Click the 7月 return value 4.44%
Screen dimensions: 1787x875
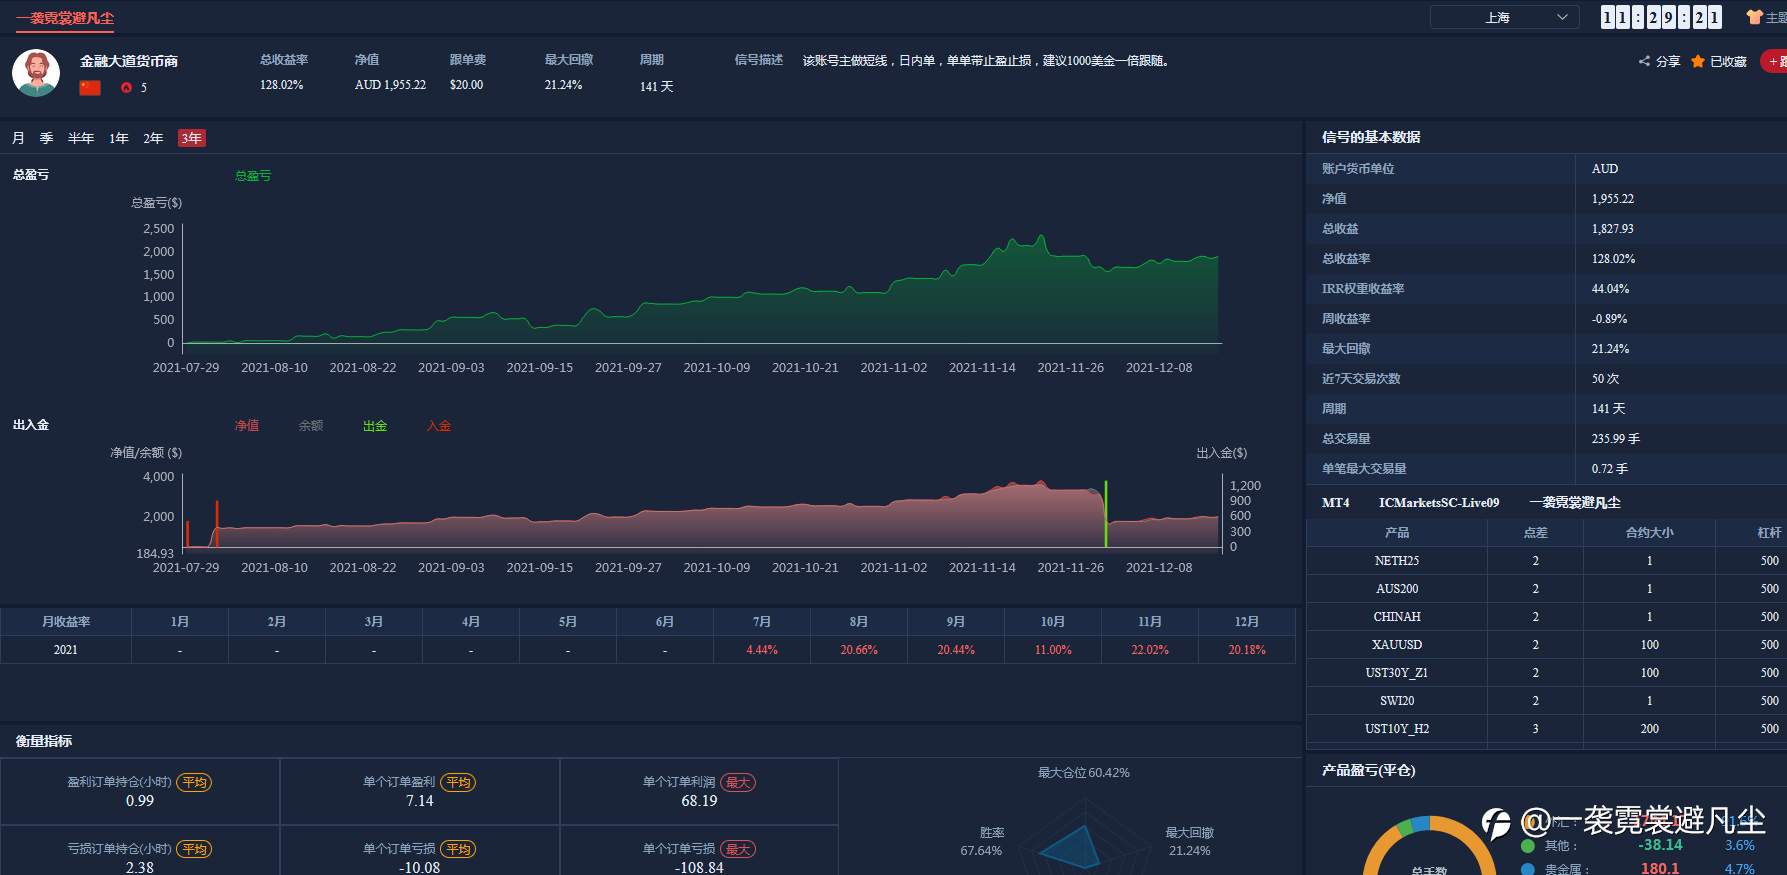click(x=762, y=650)
